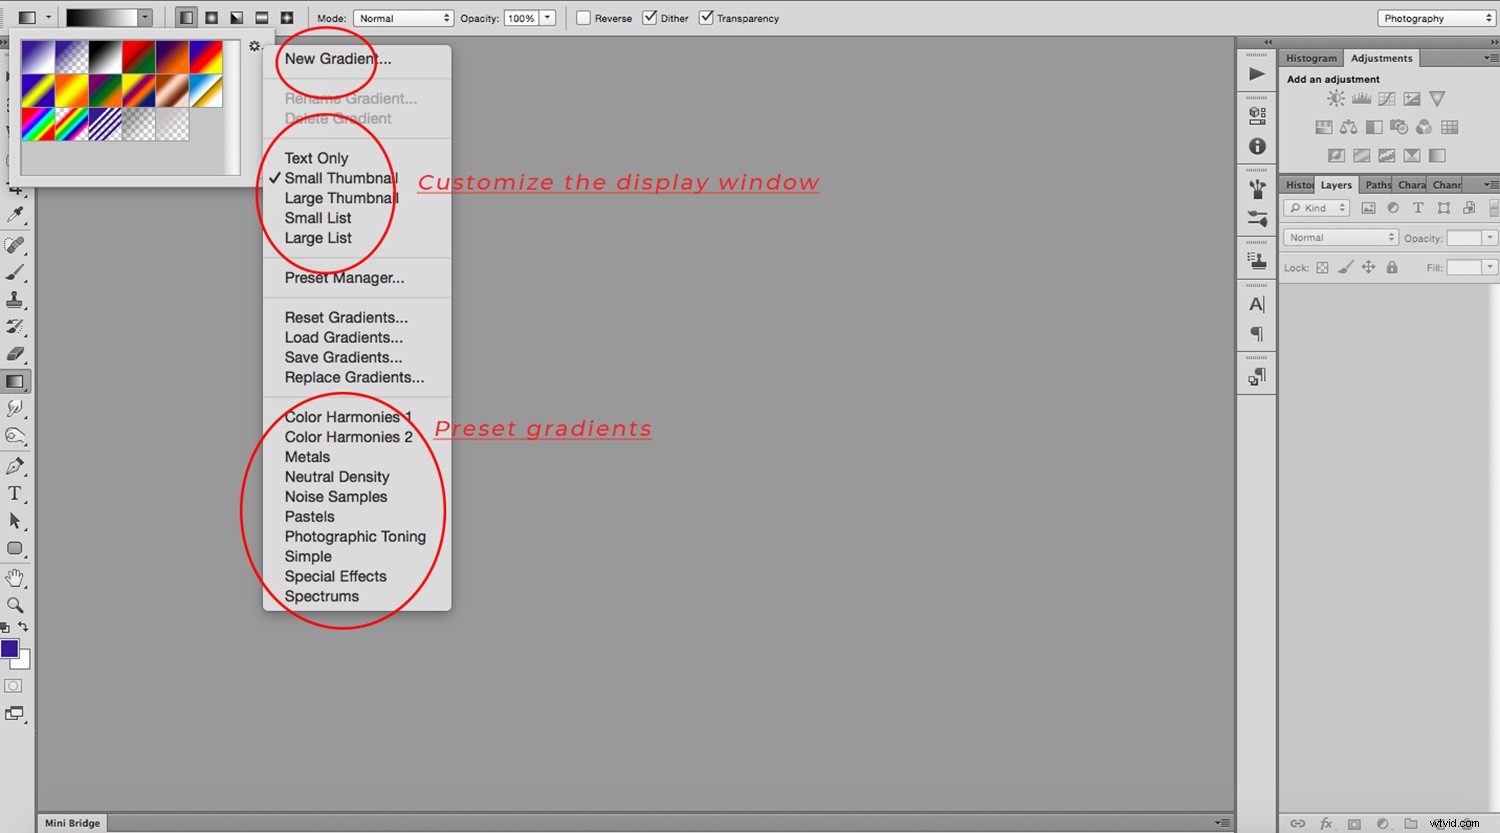Pick the rainbow spectrum gradient swatch
1500x833 pixels.
38,125
